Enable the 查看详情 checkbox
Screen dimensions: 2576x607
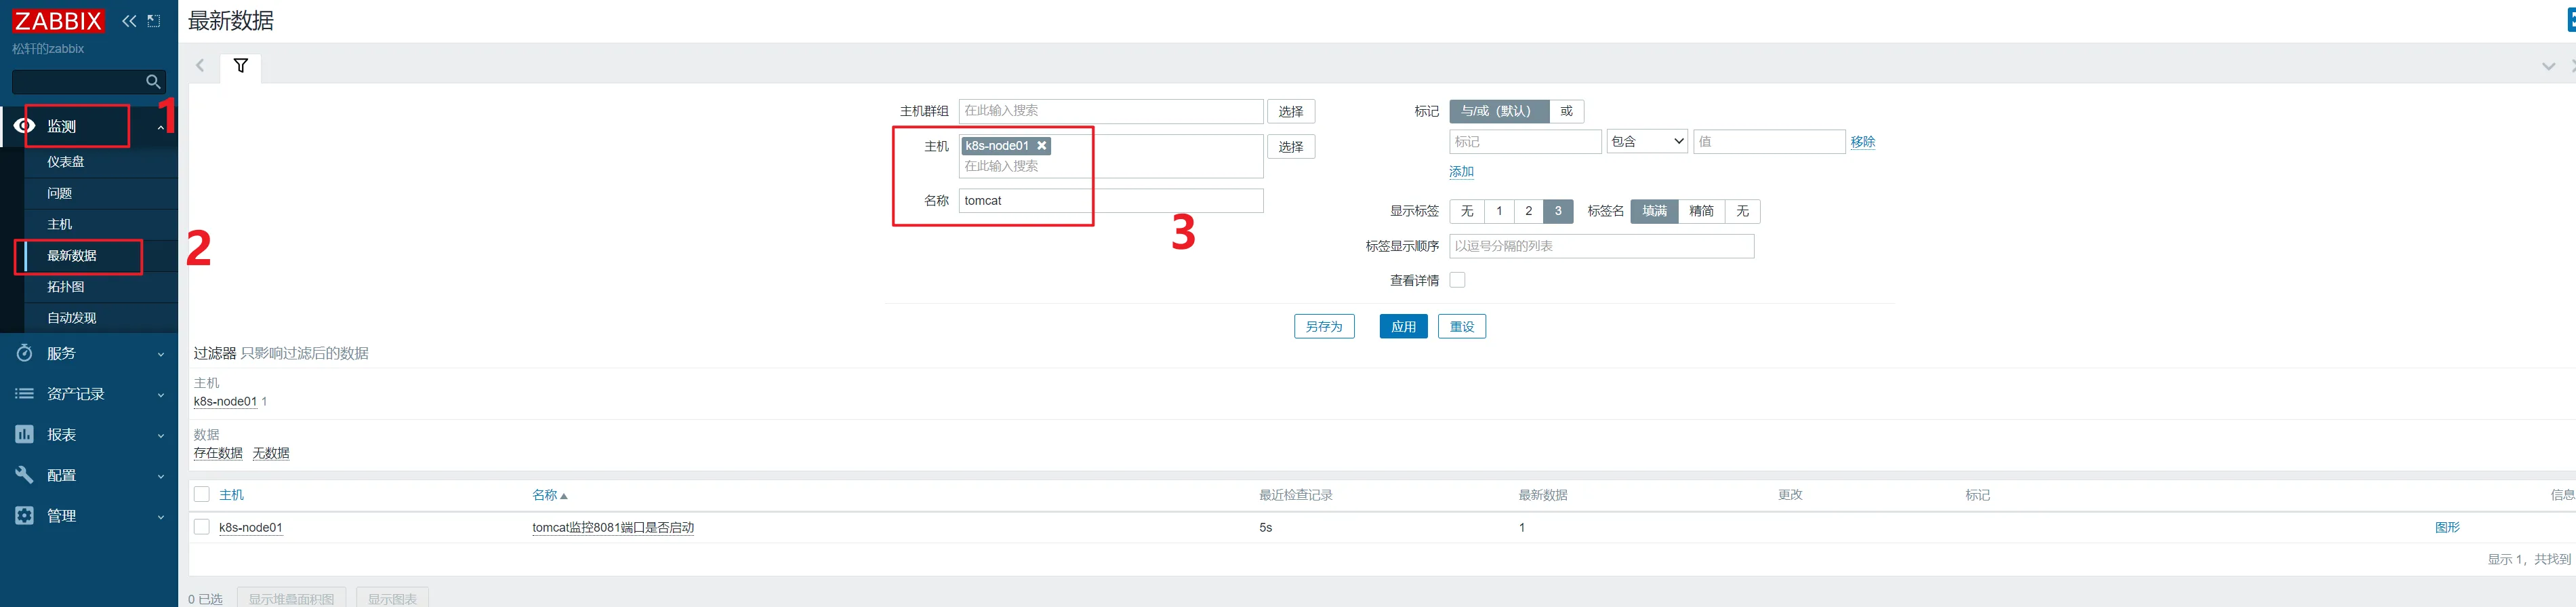pyautogui.click(x=1457, y=280)
